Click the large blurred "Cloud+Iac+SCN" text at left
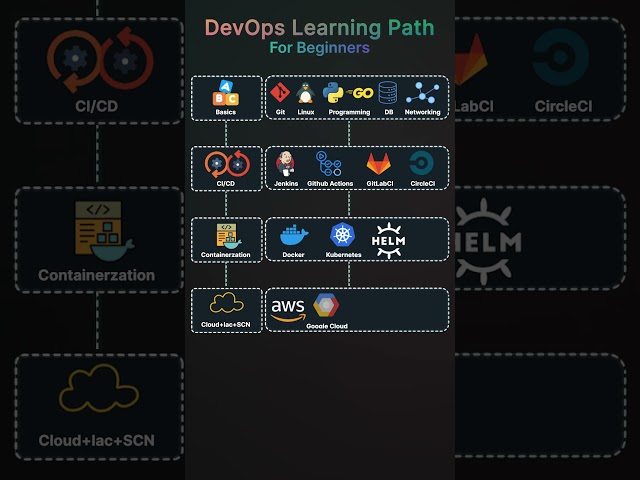 tap(97, 440)
